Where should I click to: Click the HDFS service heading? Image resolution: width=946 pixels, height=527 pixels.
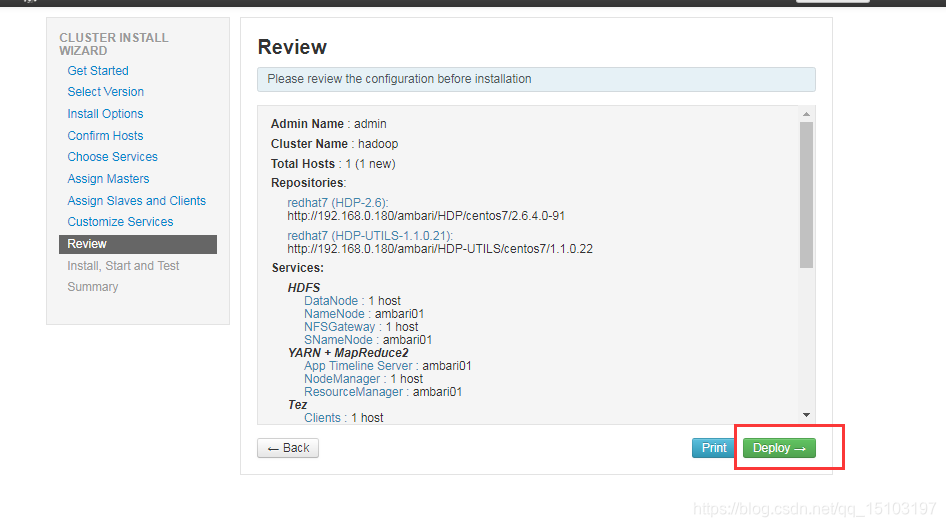[304, 288]
